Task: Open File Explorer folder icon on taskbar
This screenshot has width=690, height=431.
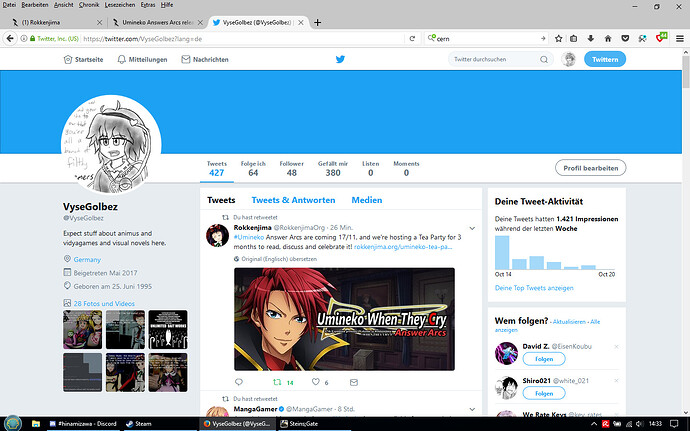Action: 36,424
